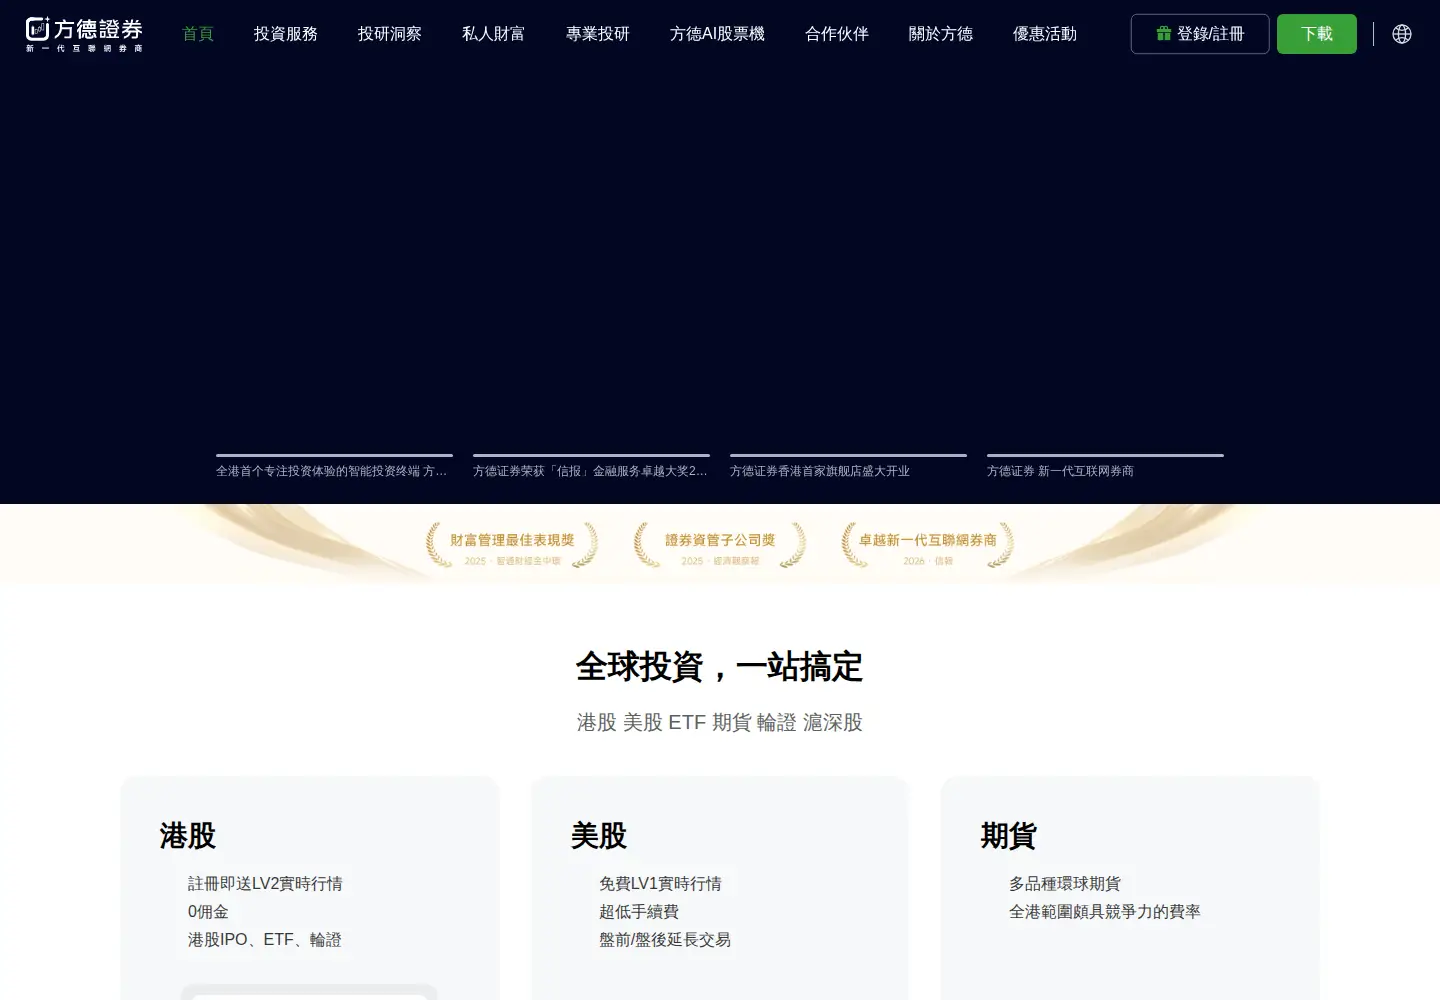Click the 0佣金 text
Image resolution: width=1440 pixels, height=1000 pixels.
click(208, 912)
